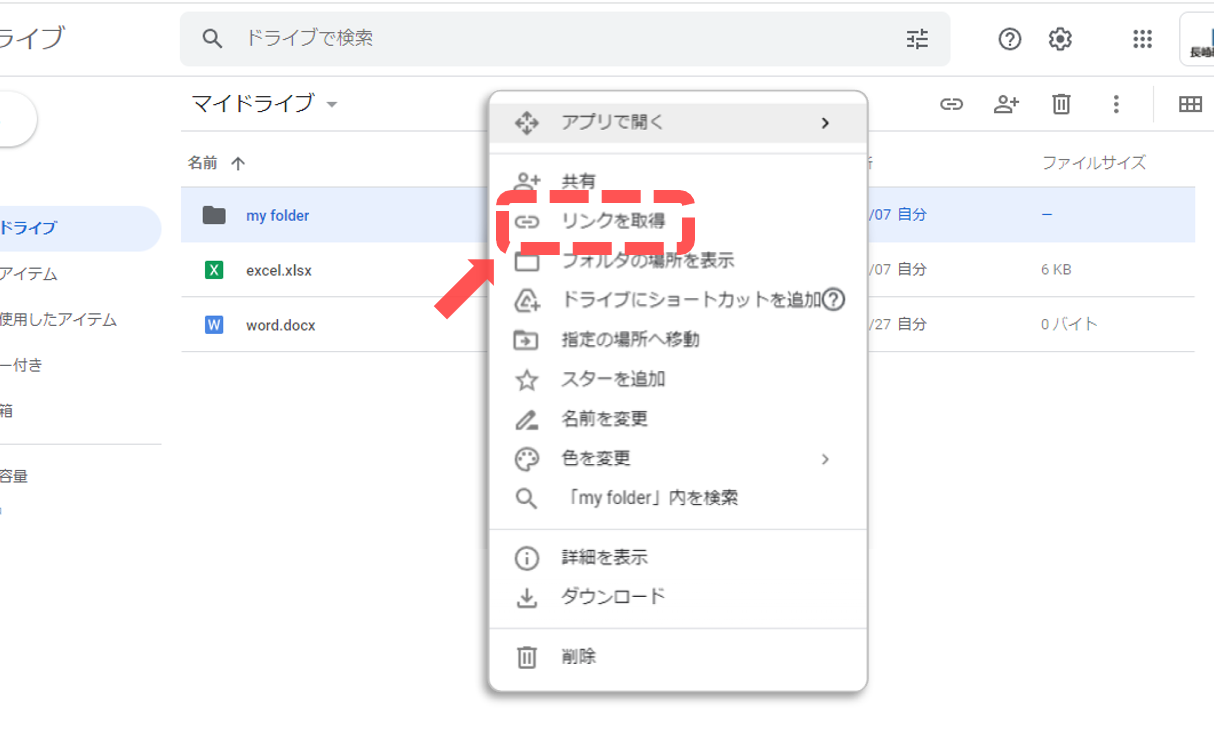Open the Google apps grid icon
Image resolution: width=1214 pixels, height=742 pixels.
tap(1142, 39)
